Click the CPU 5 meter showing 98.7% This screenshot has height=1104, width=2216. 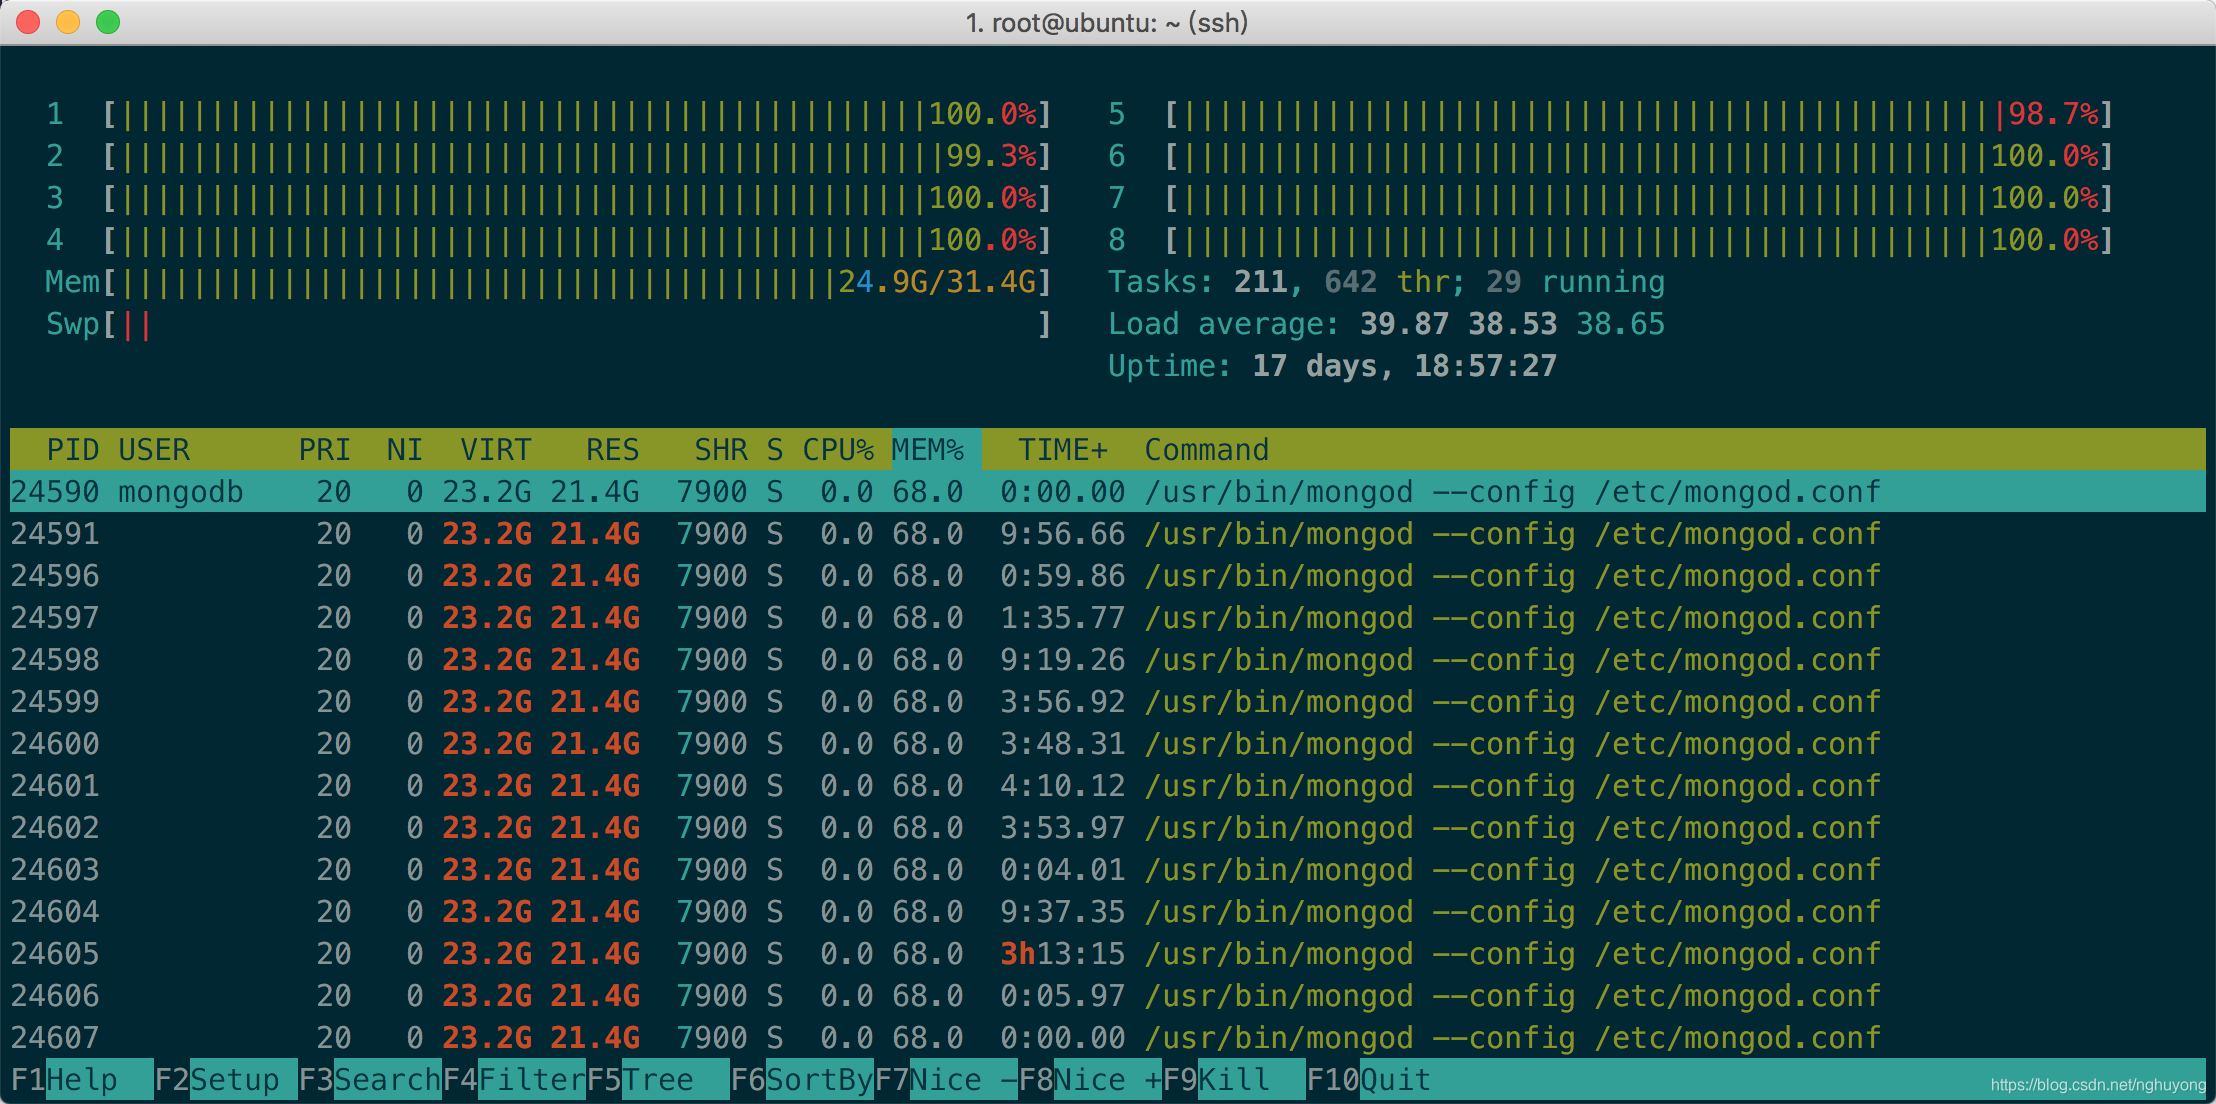[1611, 114]
